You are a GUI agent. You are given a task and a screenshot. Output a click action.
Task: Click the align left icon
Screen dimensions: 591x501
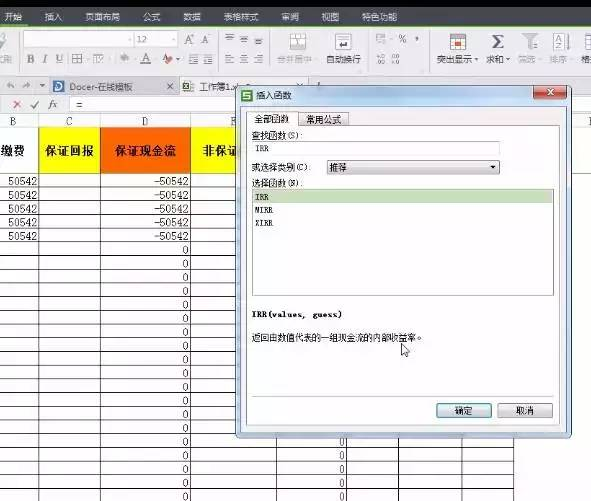230,59
